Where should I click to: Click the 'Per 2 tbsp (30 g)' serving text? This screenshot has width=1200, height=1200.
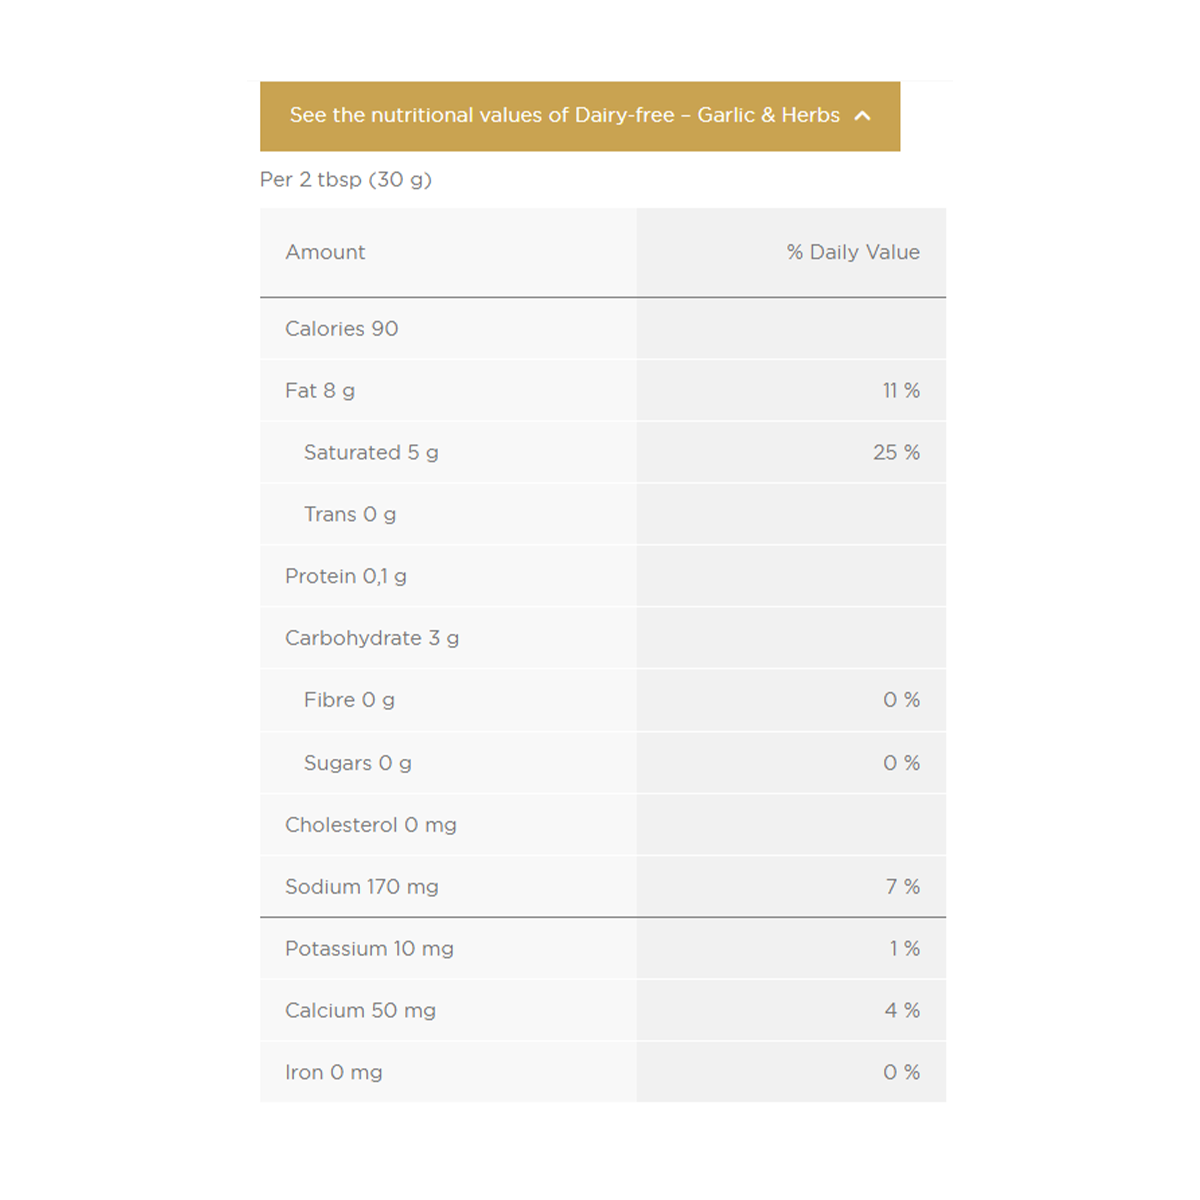(346, 180)
